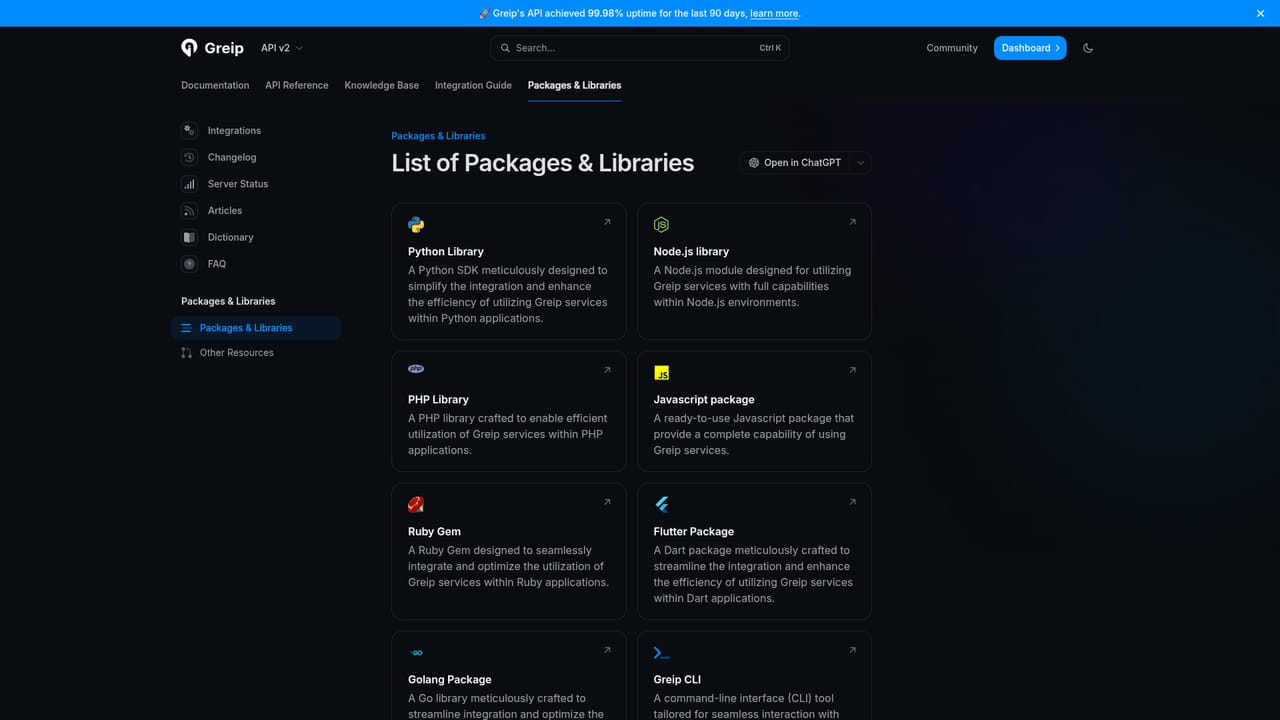This screenshot has width=1280, height=720.
Task: Click the Golang logo icon
Action: 416,653
